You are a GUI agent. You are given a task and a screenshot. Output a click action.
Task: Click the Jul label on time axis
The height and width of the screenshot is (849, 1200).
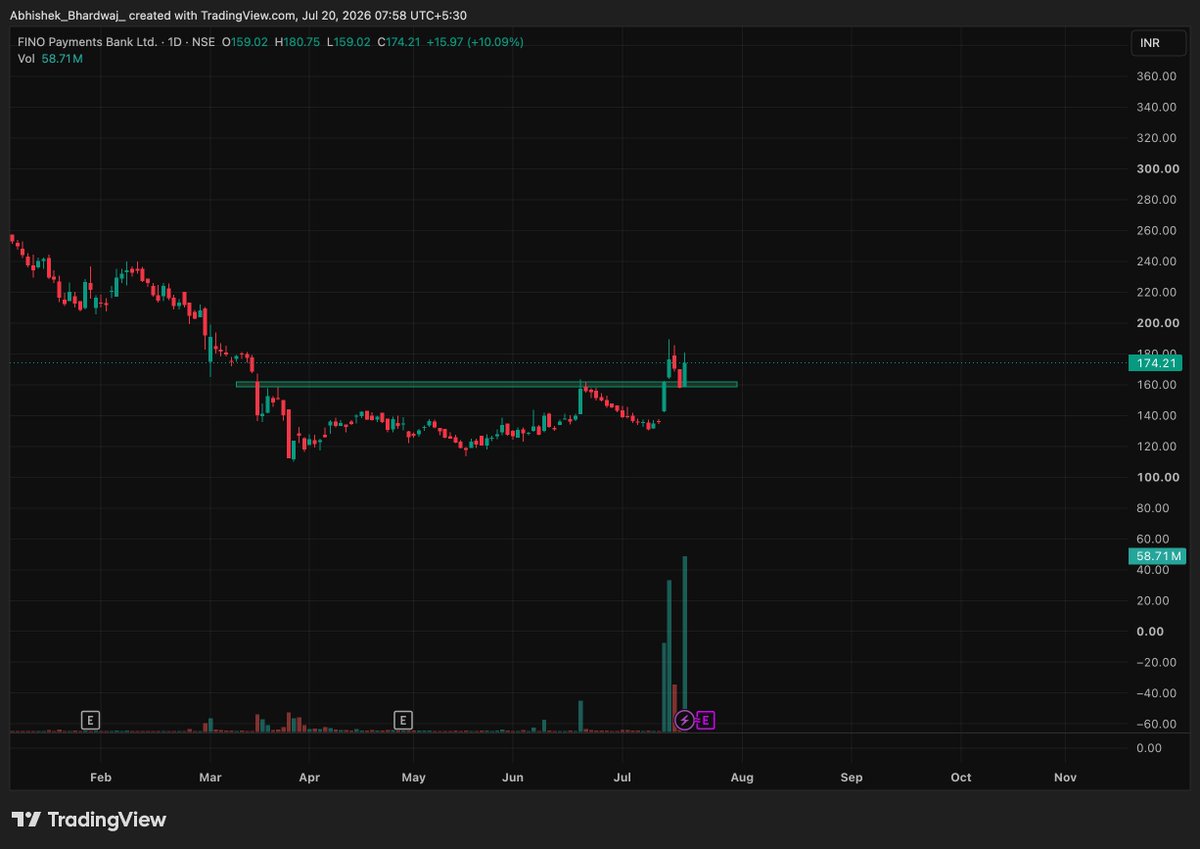coord(623,777)
